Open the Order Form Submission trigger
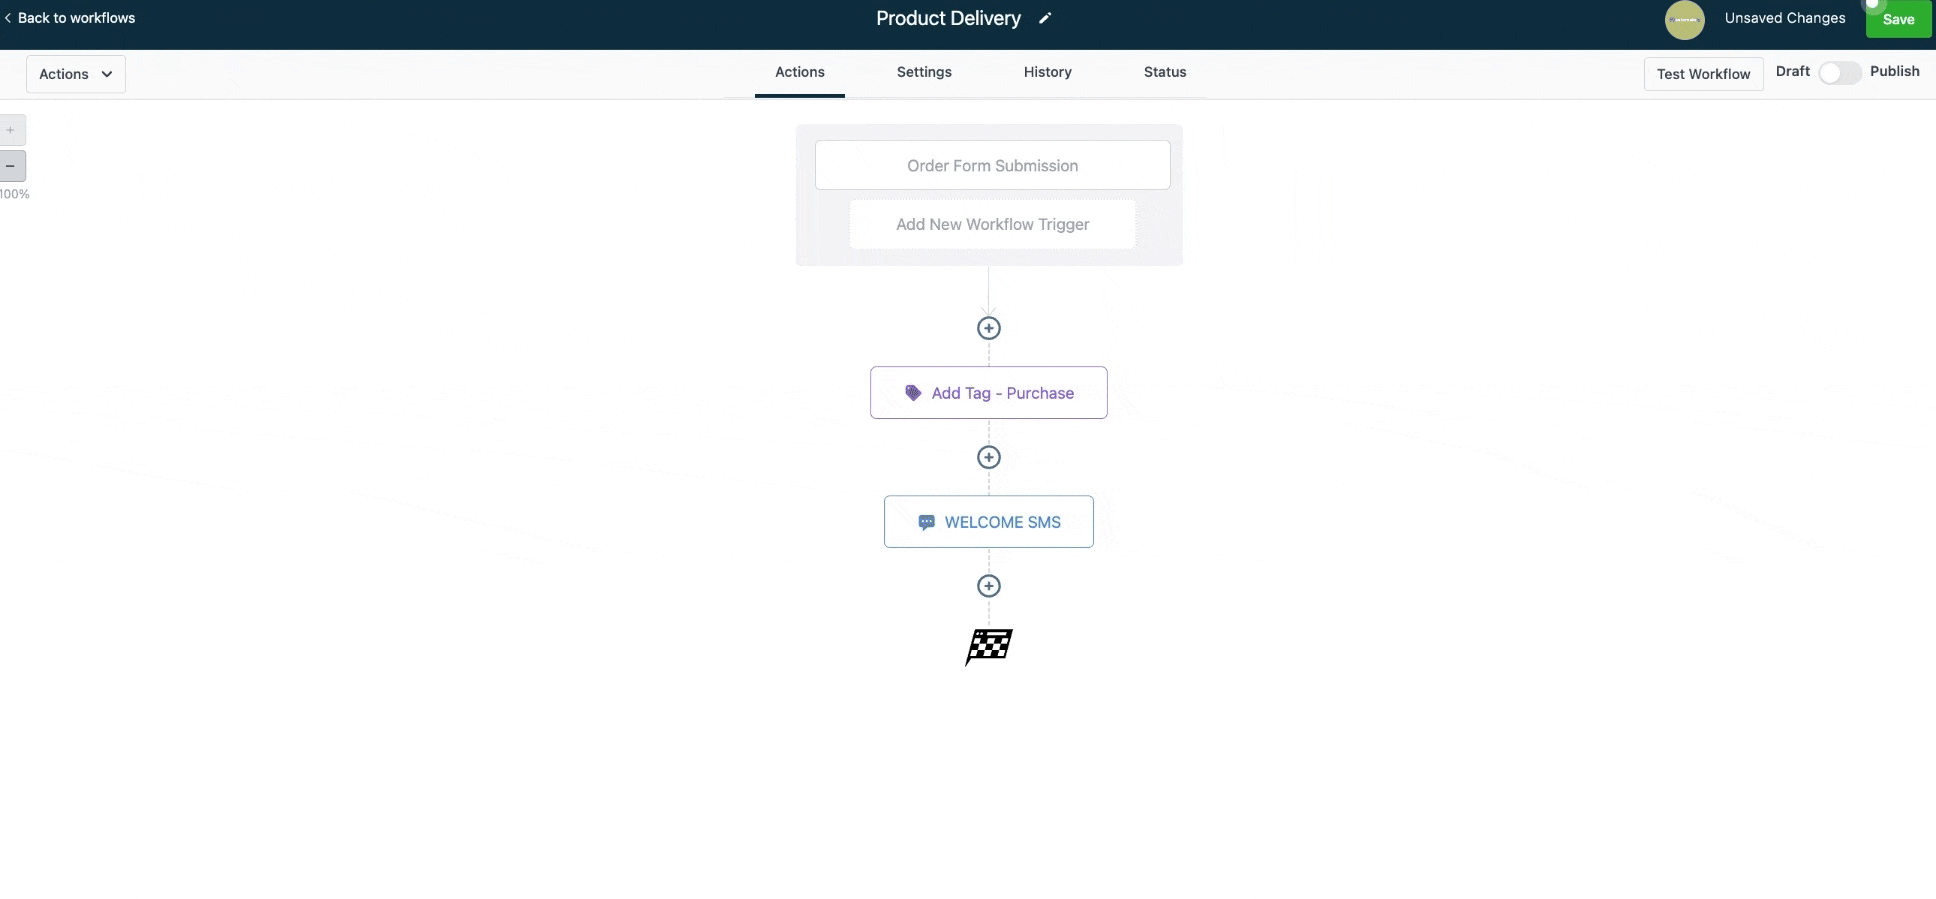This screenshot has width=1936, height=899. coord(992,165)
